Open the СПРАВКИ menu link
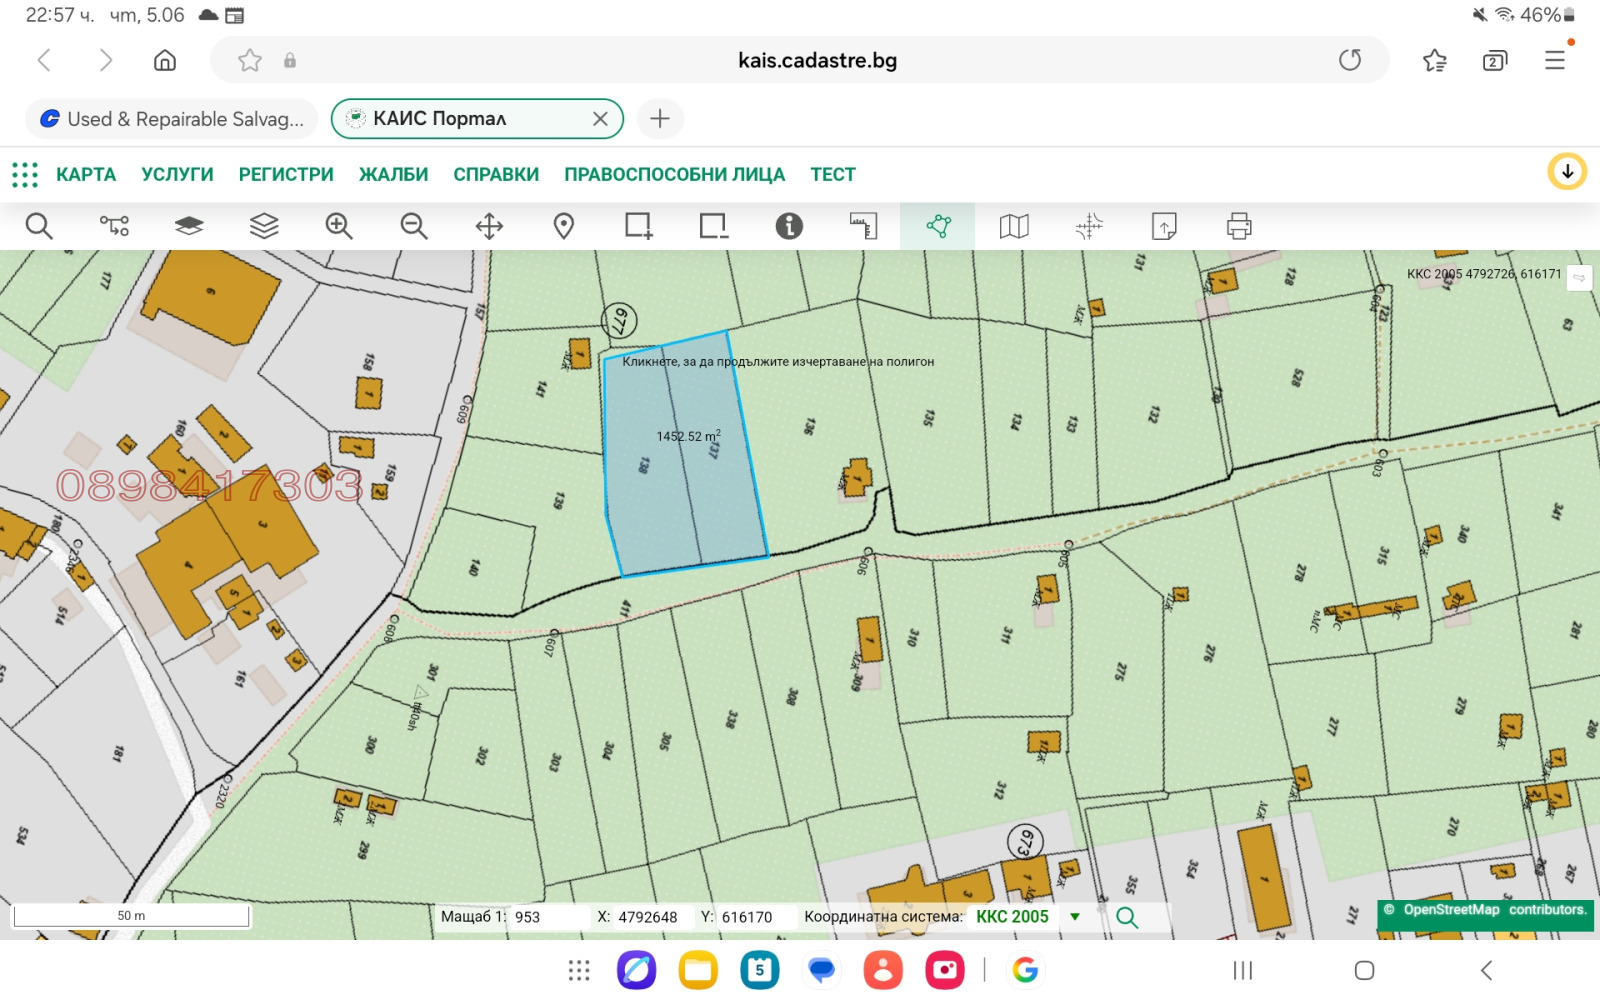 tap(496, 175)
